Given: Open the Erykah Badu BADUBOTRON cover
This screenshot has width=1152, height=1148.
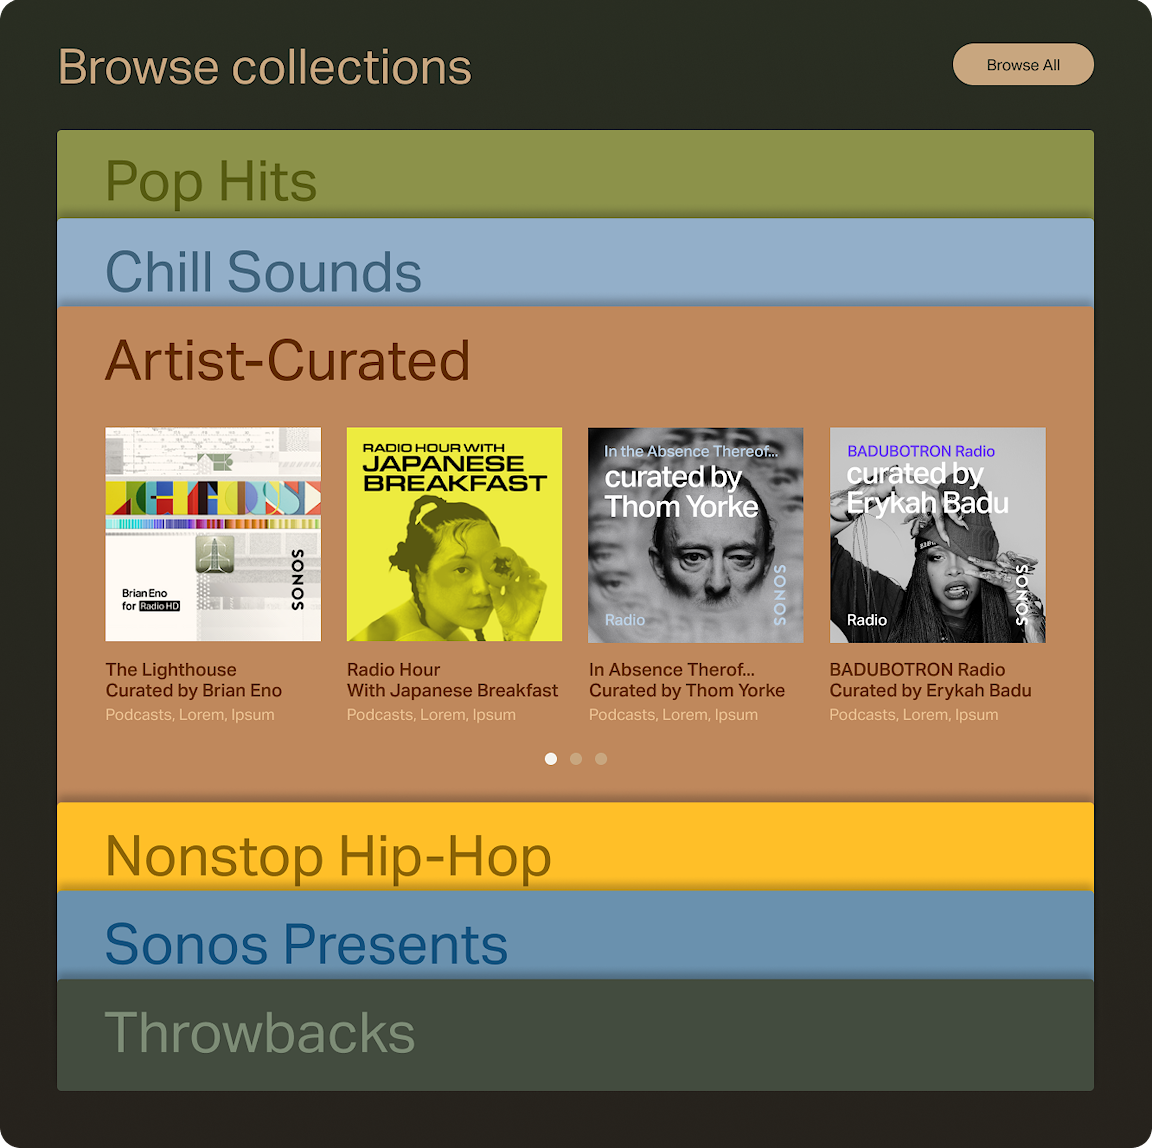Looking at the screenshot, I should [x=937, y=535].
